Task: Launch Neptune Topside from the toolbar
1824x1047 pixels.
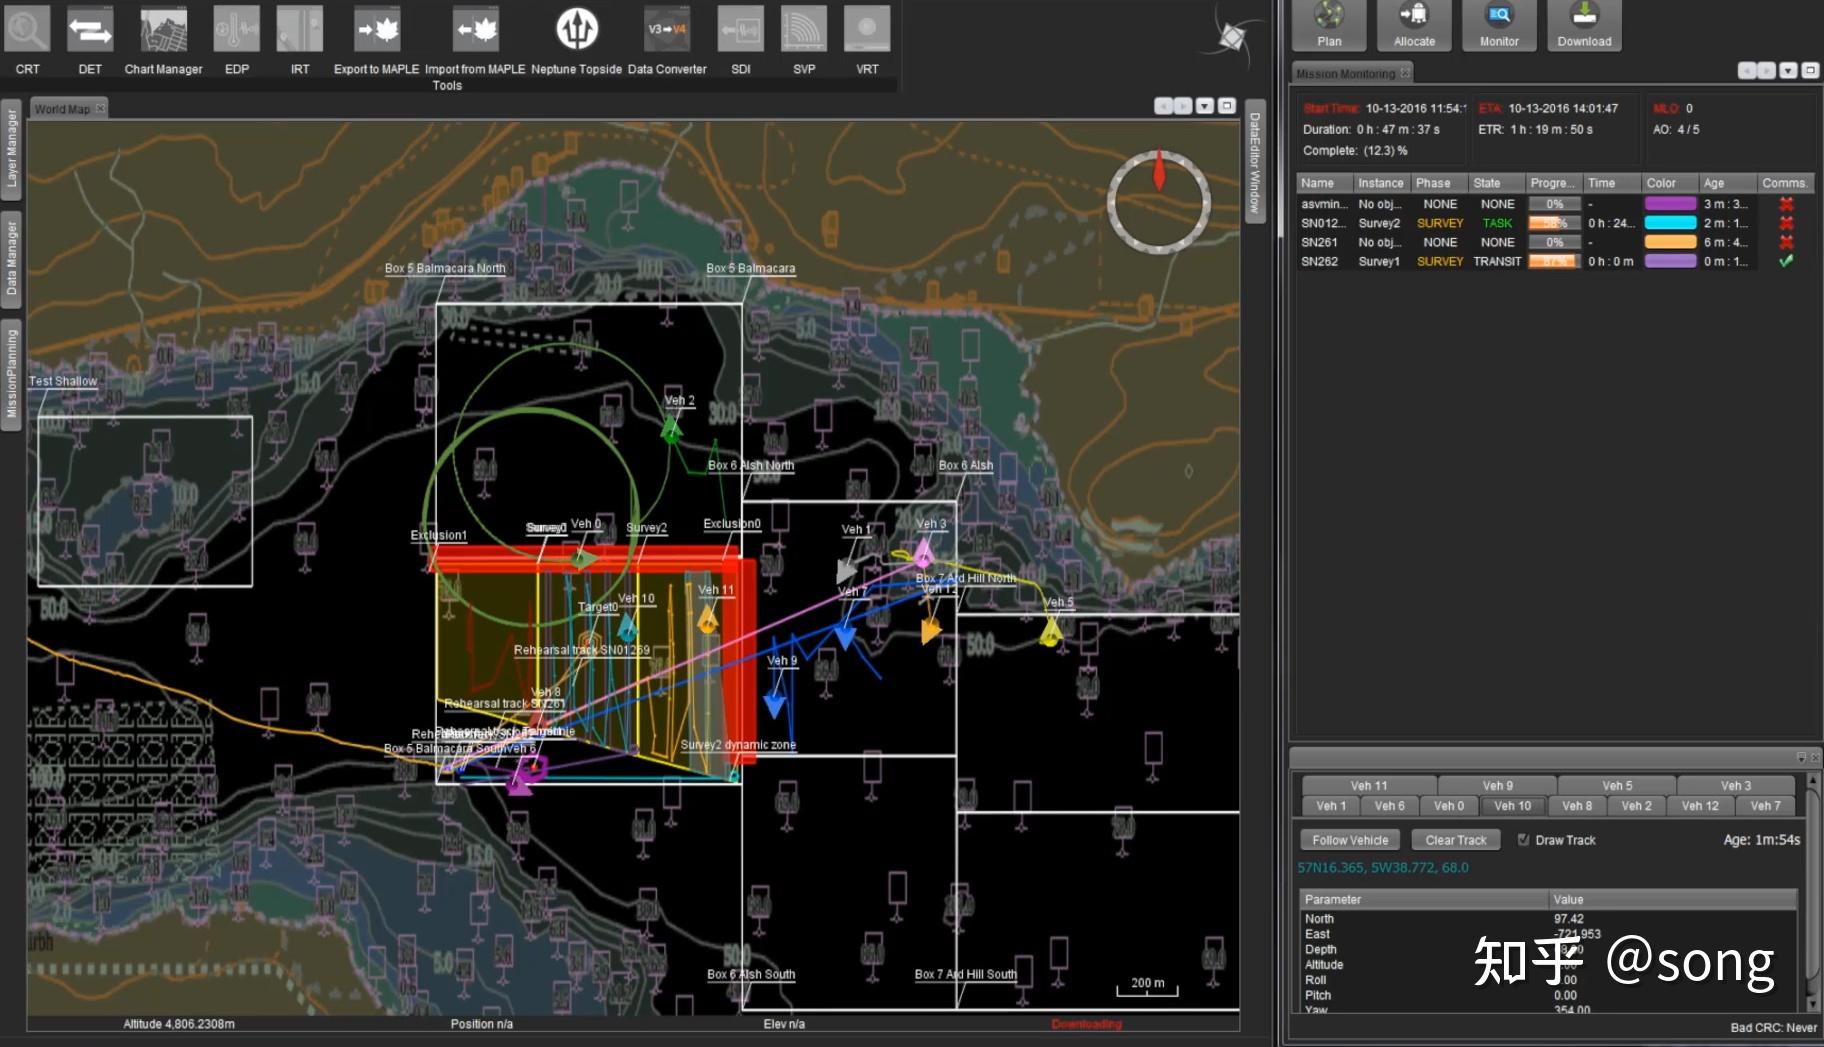Action: pos(575,29)
